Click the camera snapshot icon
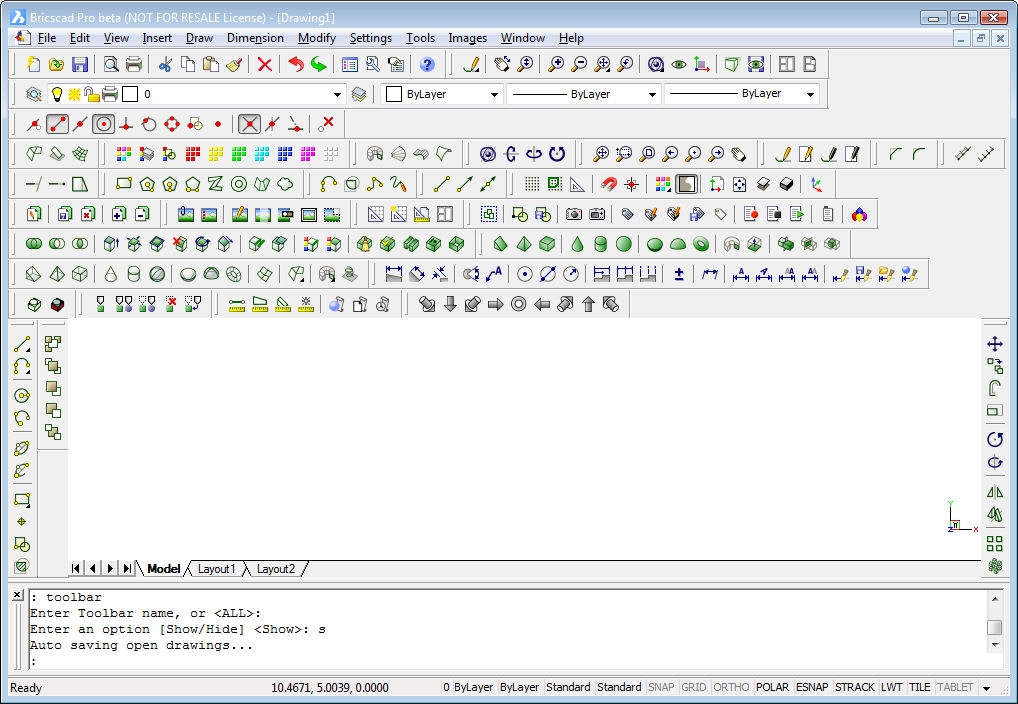Image resolution: width=1018 pixels, height=704 pixels. click(x=573, y=214)
